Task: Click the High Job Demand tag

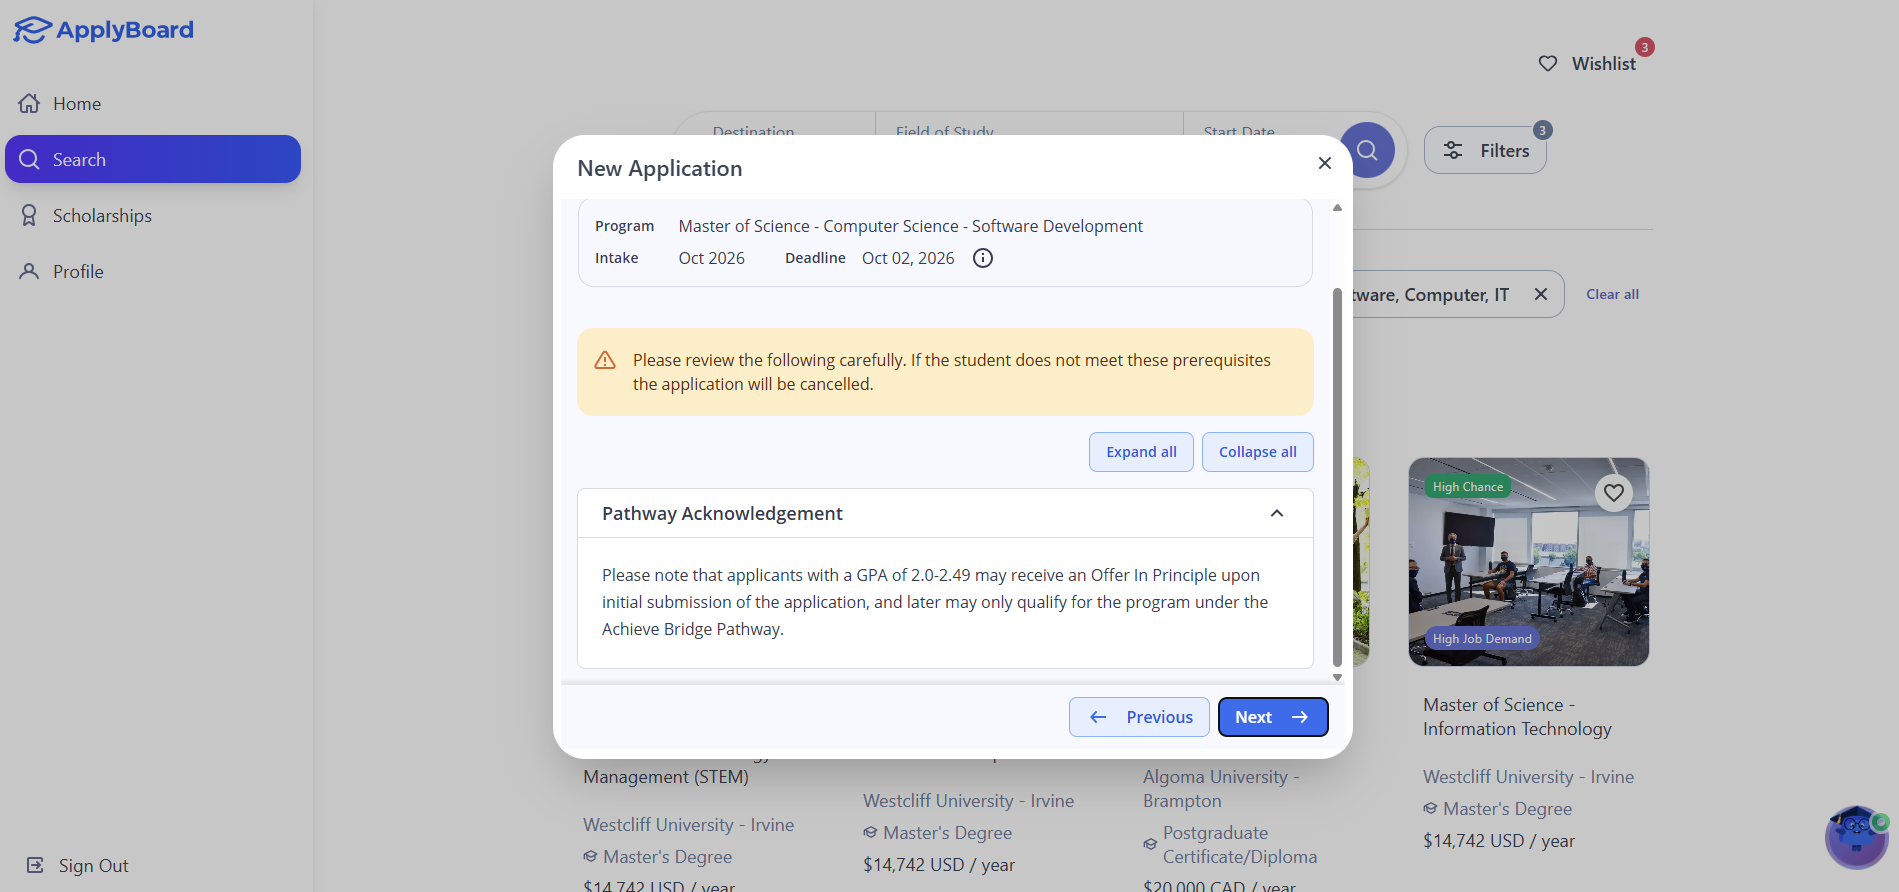Action: click(1482, 639)
